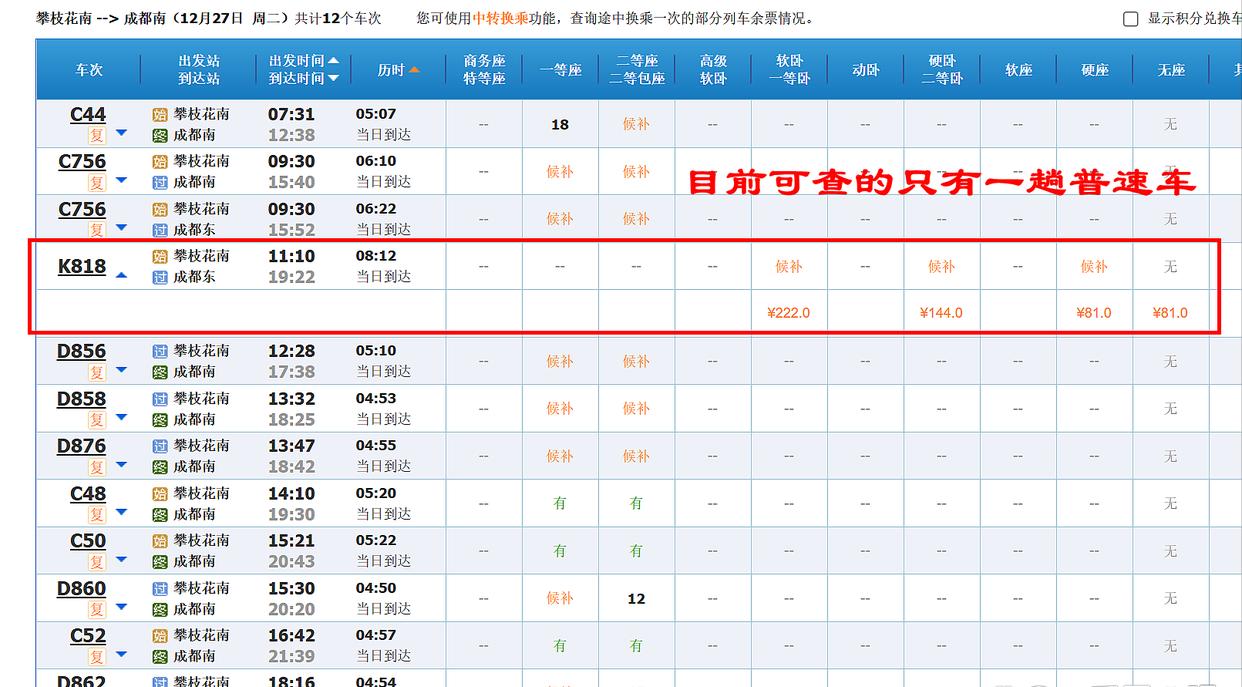1242x687 pixels.
Task: Click 候补 for K818 hard sleeper
Action: 941,267
